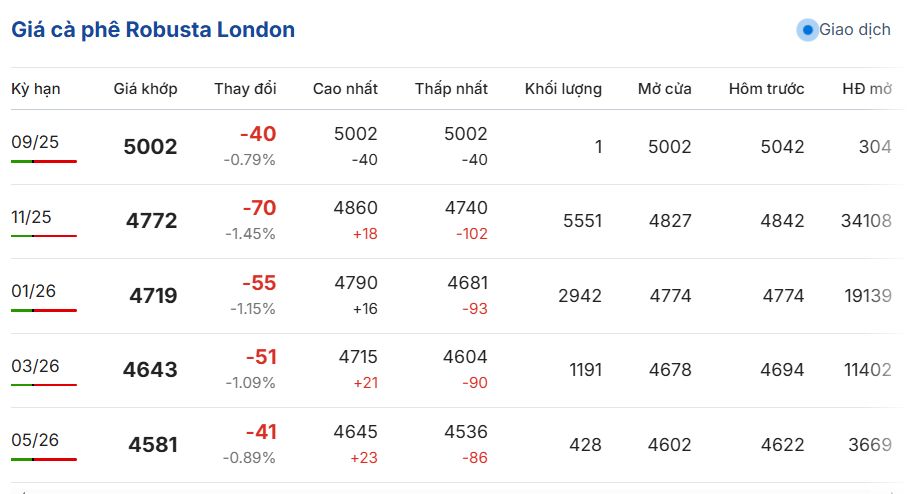
Task: Click the Giá cà phê Robusta London title
Action: pos(153,30)
